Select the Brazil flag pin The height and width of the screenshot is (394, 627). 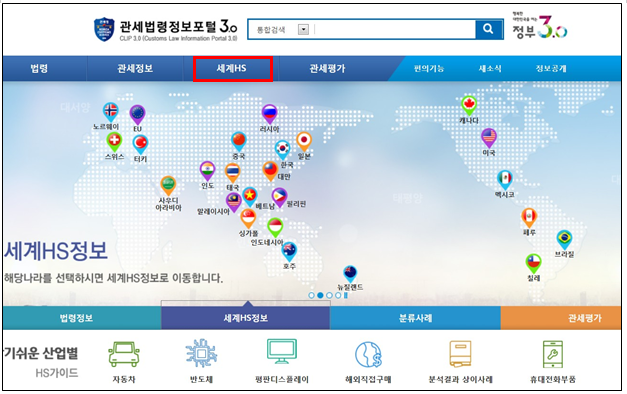564,240
